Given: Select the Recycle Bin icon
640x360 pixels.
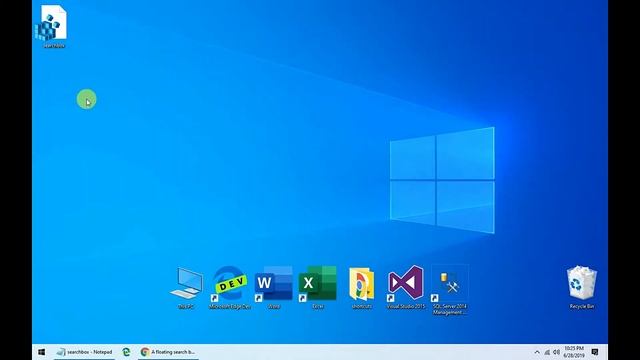Looking at the screenshot, I should tap(582, 287).
